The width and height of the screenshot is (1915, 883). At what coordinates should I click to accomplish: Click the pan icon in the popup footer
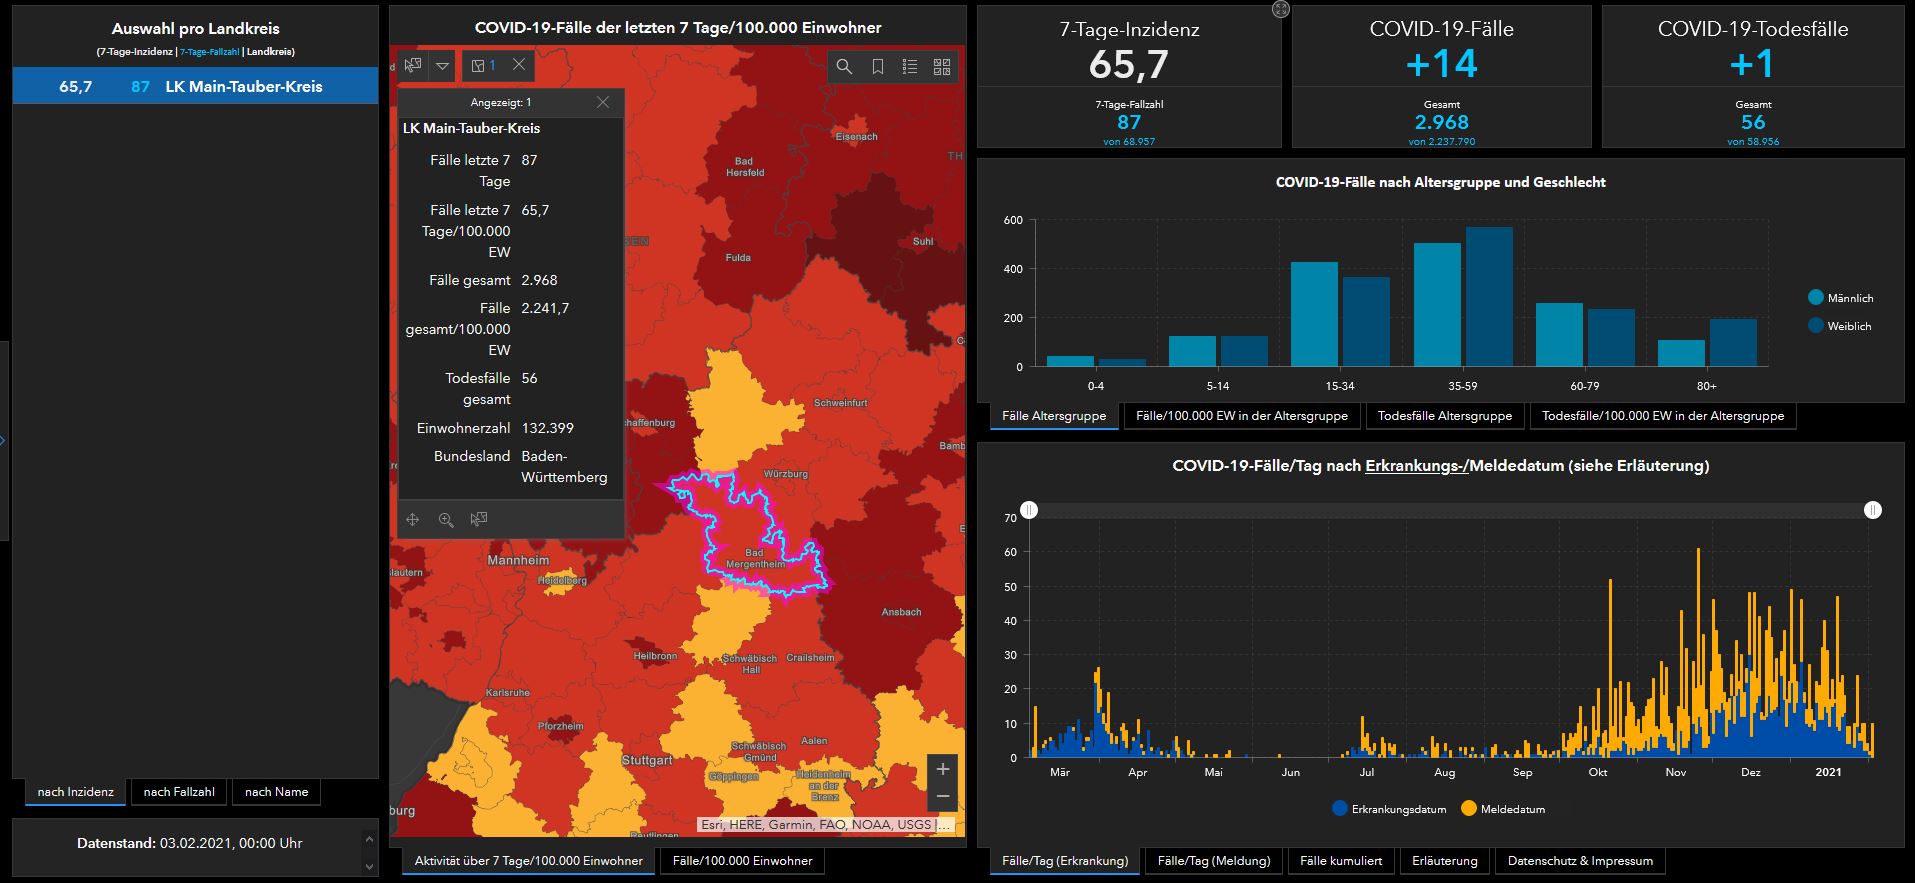pos(412,519)
